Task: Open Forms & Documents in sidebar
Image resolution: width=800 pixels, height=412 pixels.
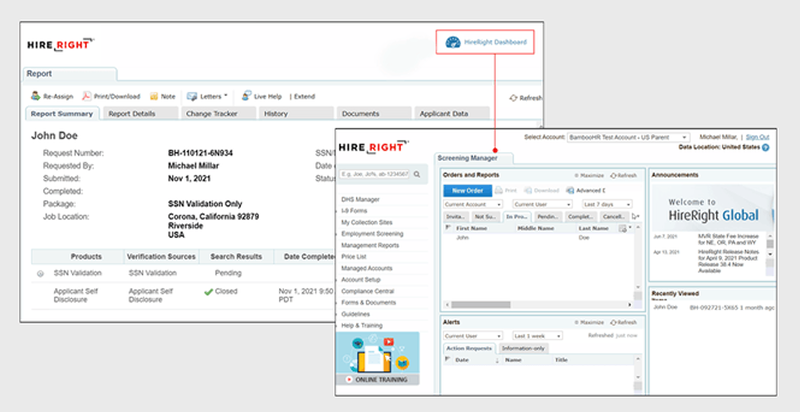Action: click(x=368, y=302)
